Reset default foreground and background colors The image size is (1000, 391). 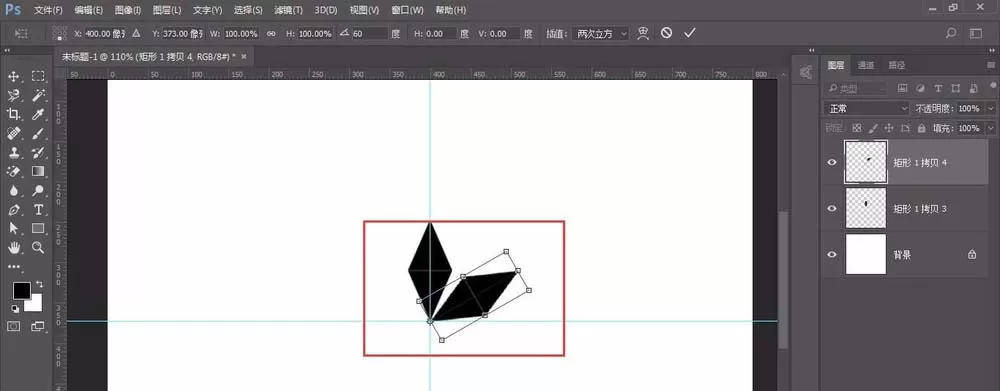14,309
